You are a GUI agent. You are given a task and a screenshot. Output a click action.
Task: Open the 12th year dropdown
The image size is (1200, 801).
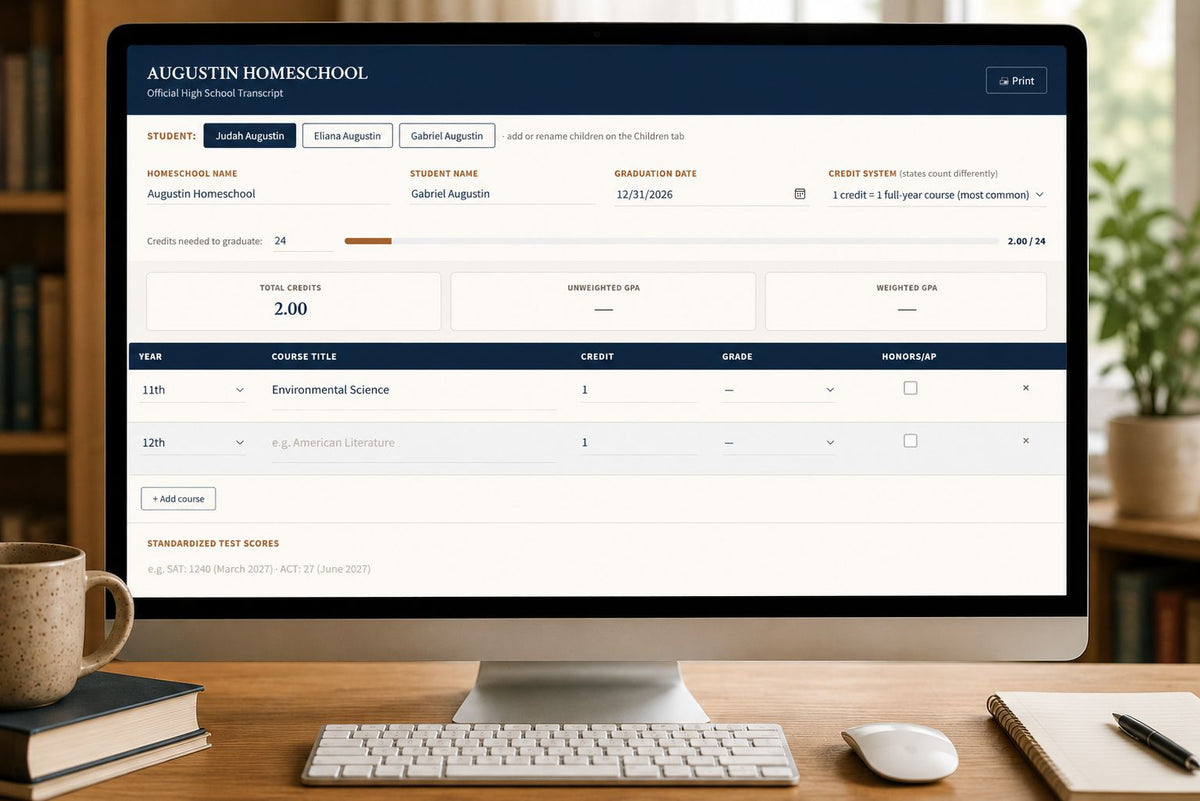[193, 443]
